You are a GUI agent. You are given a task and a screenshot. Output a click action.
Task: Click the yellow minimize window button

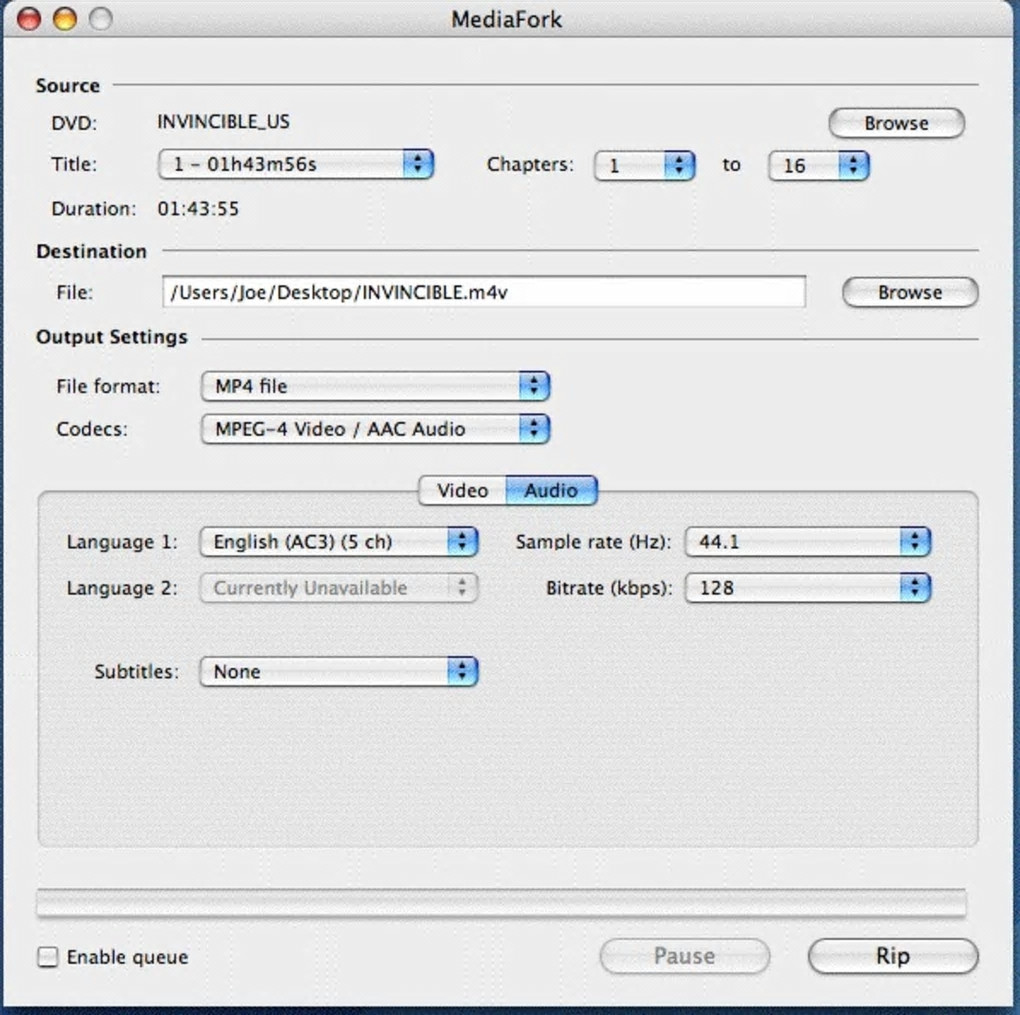pyautogui.click(x=64, y=20)
